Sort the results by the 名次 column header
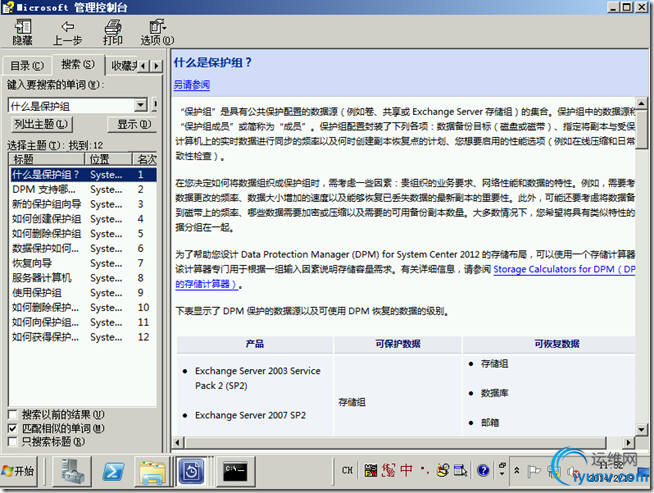 click(x=145, y=159)
